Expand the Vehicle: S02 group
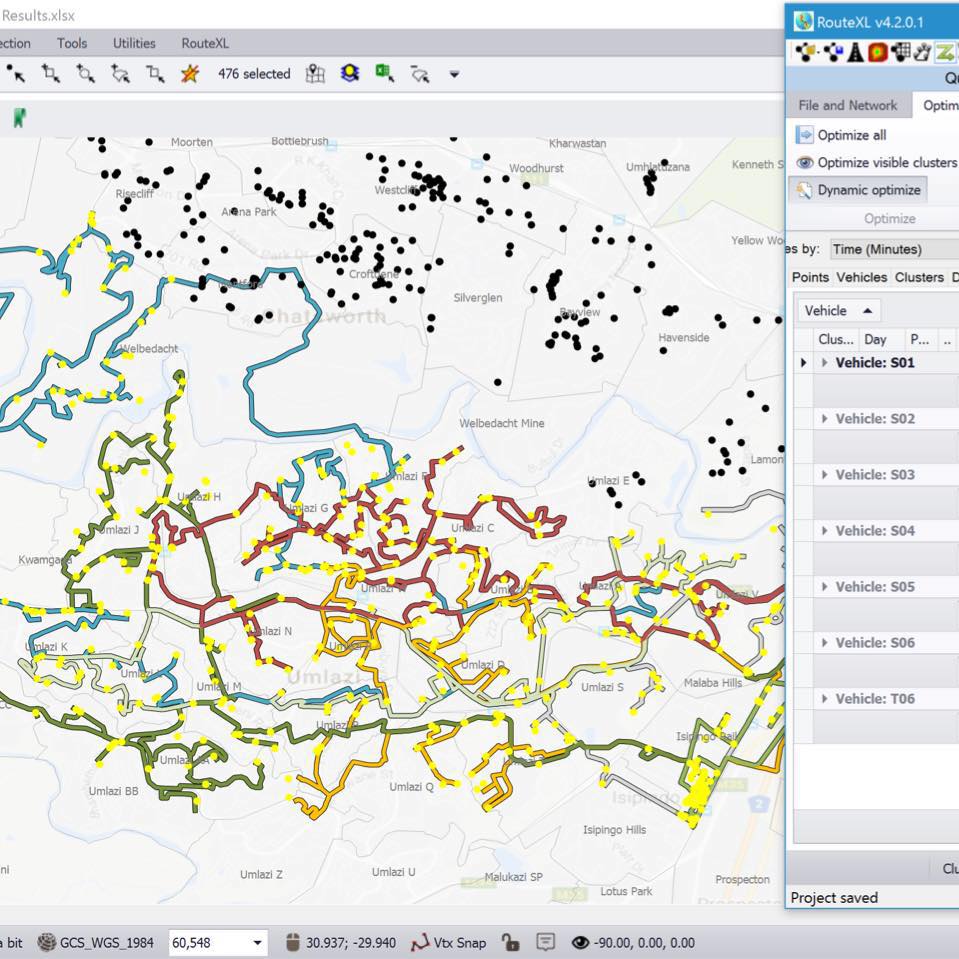 point(824,419)
